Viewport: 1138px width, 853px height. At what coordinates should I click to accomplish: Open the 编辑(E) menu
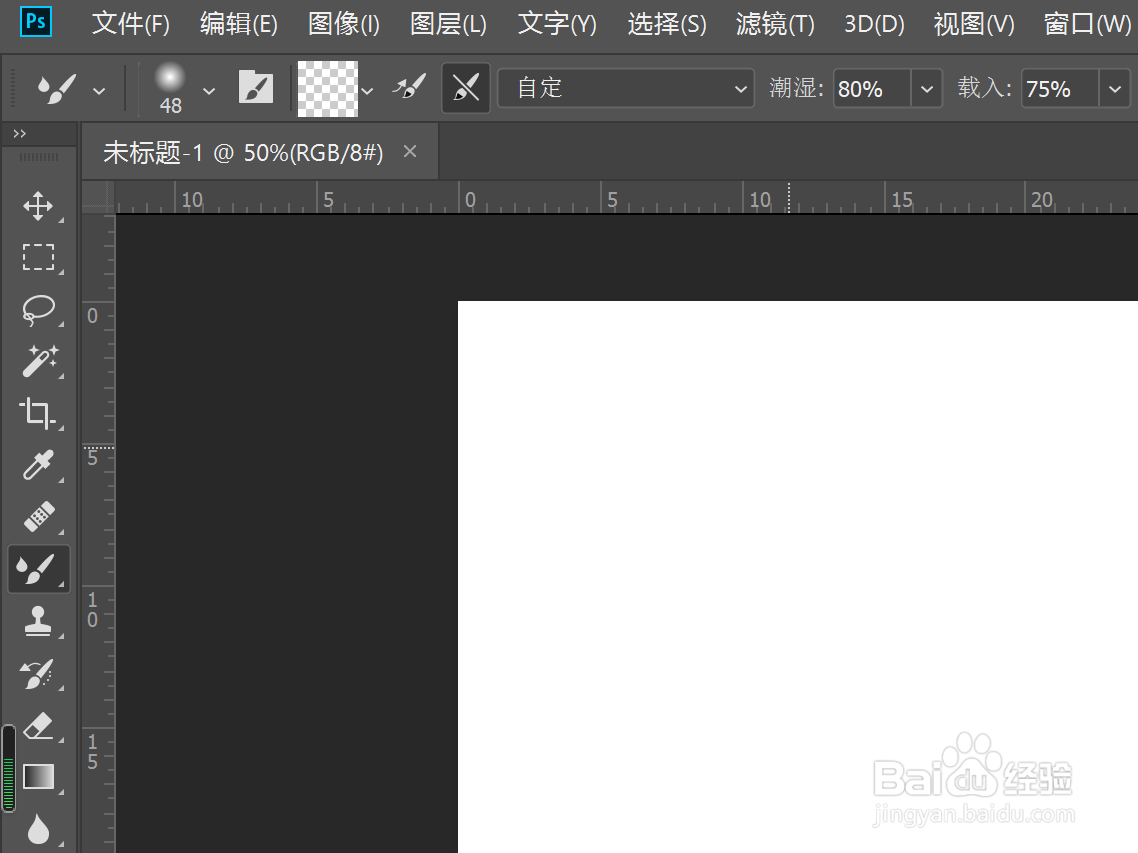[x=239, y=25]
